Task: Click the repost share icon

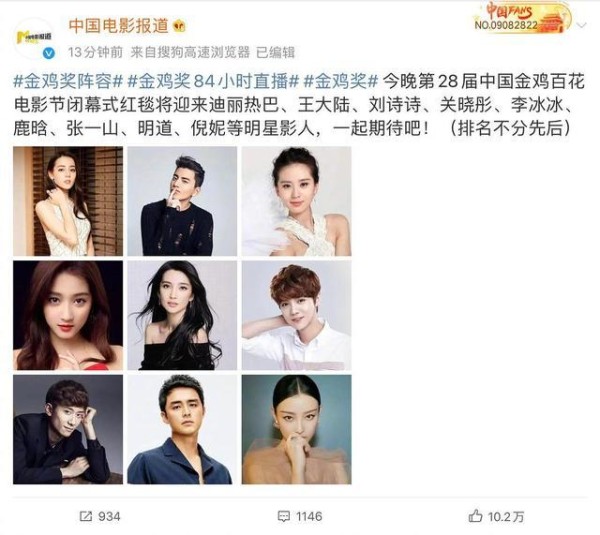Action: tap(85, 517)
